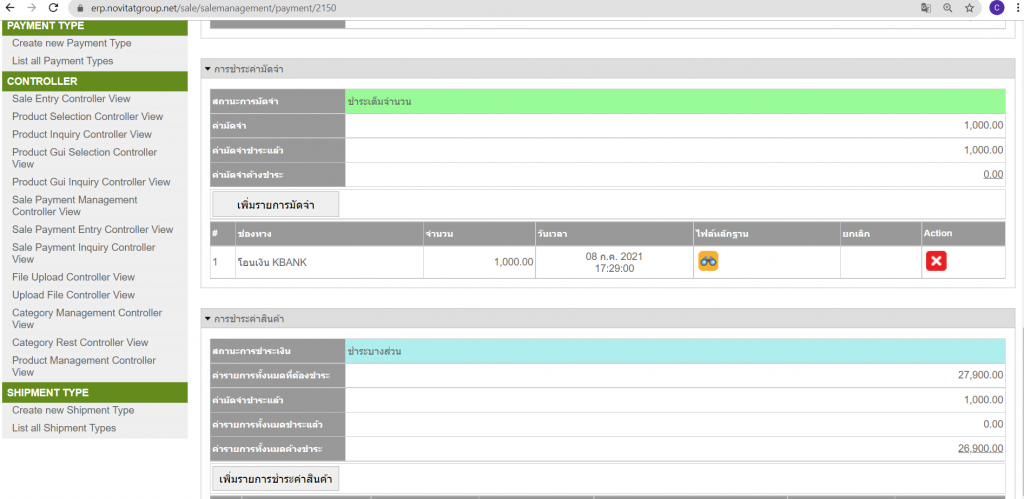This screenshot has width=1024, height=499.
Task: Click เพิ่มรายการชำระค่าสินค้า button
Action: (x=275, y=479)
